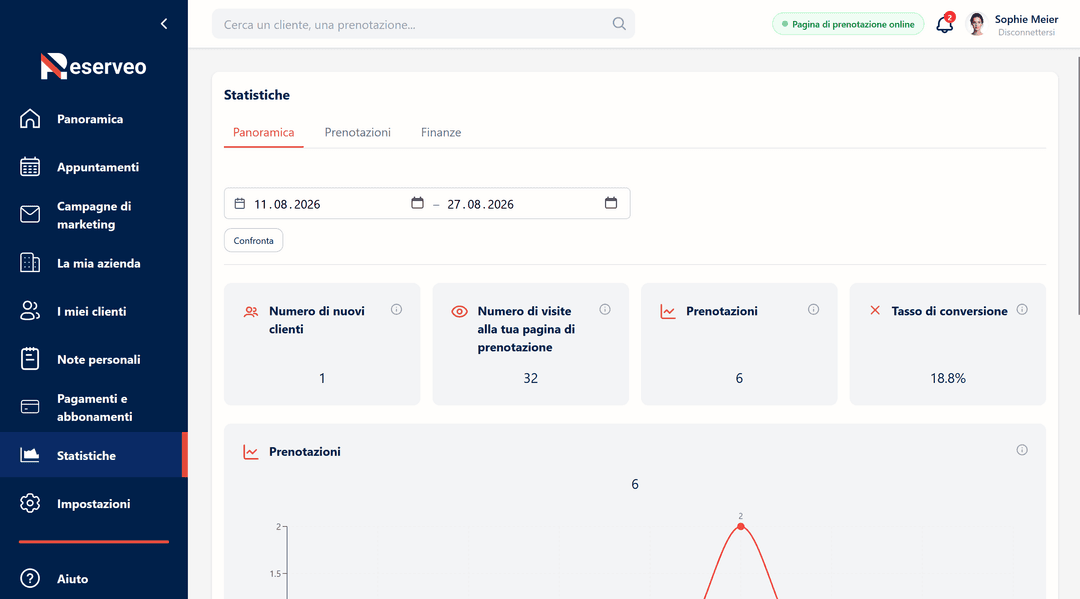Show info for the Prenotazioni chart panel
The width and height of the screenshot is (1080, 599).
(1022, 450)
